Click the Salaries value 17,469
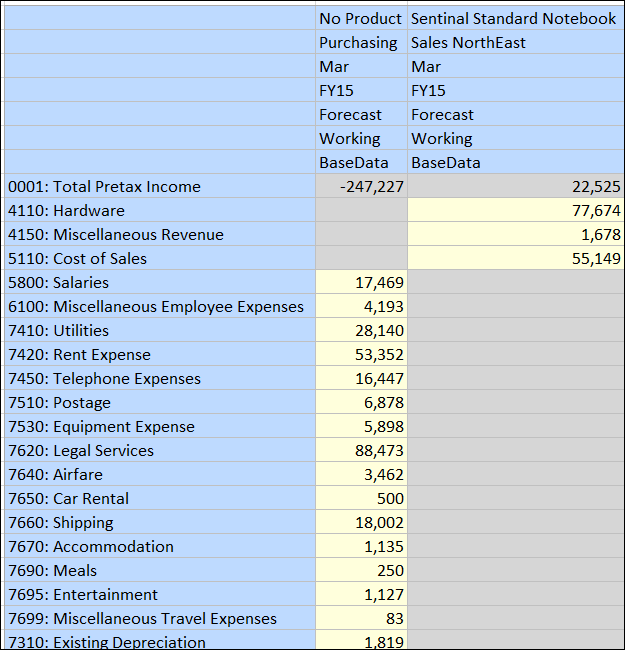The height and width of the screenshot is (650, 625). (x=361, y=283)
